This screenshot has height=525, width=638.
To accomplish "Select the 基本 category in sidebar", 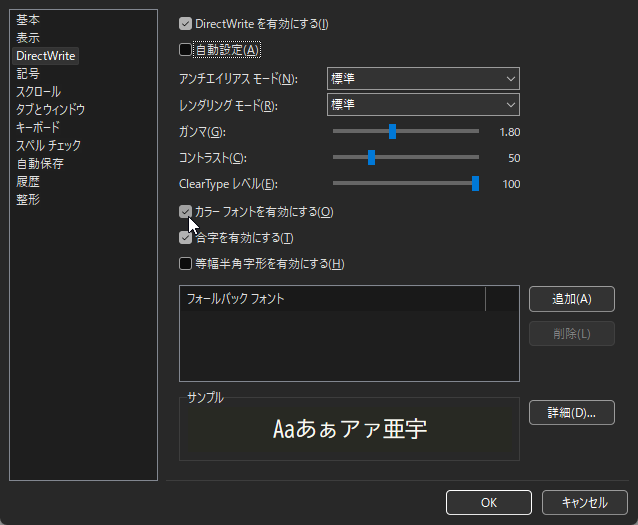I will pos(28,20).
